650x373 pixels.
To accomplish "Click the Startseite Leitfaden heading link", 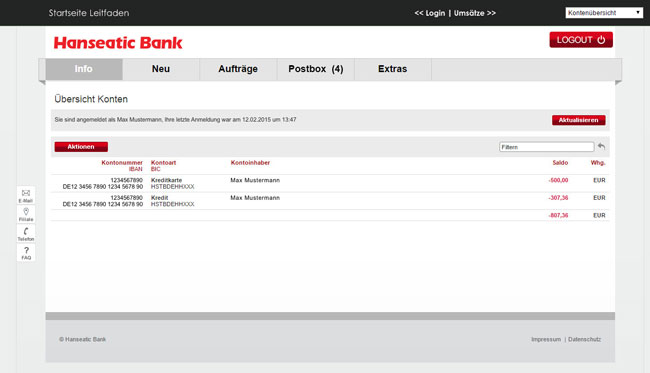I will (89, 13).
